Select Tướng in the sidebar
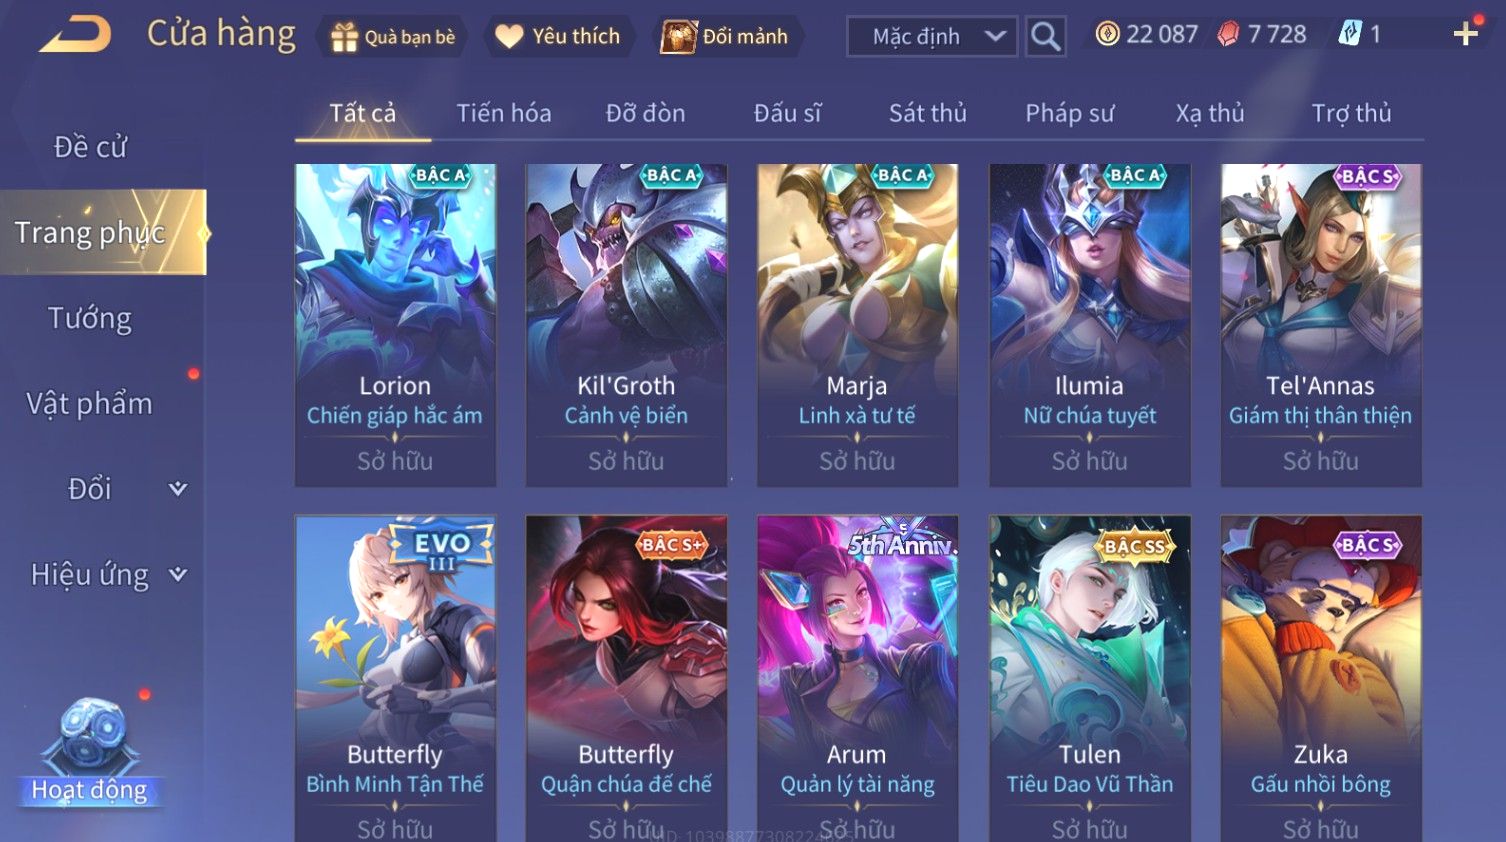Screen dimensions: 1506x842 [x=90, y=318]
